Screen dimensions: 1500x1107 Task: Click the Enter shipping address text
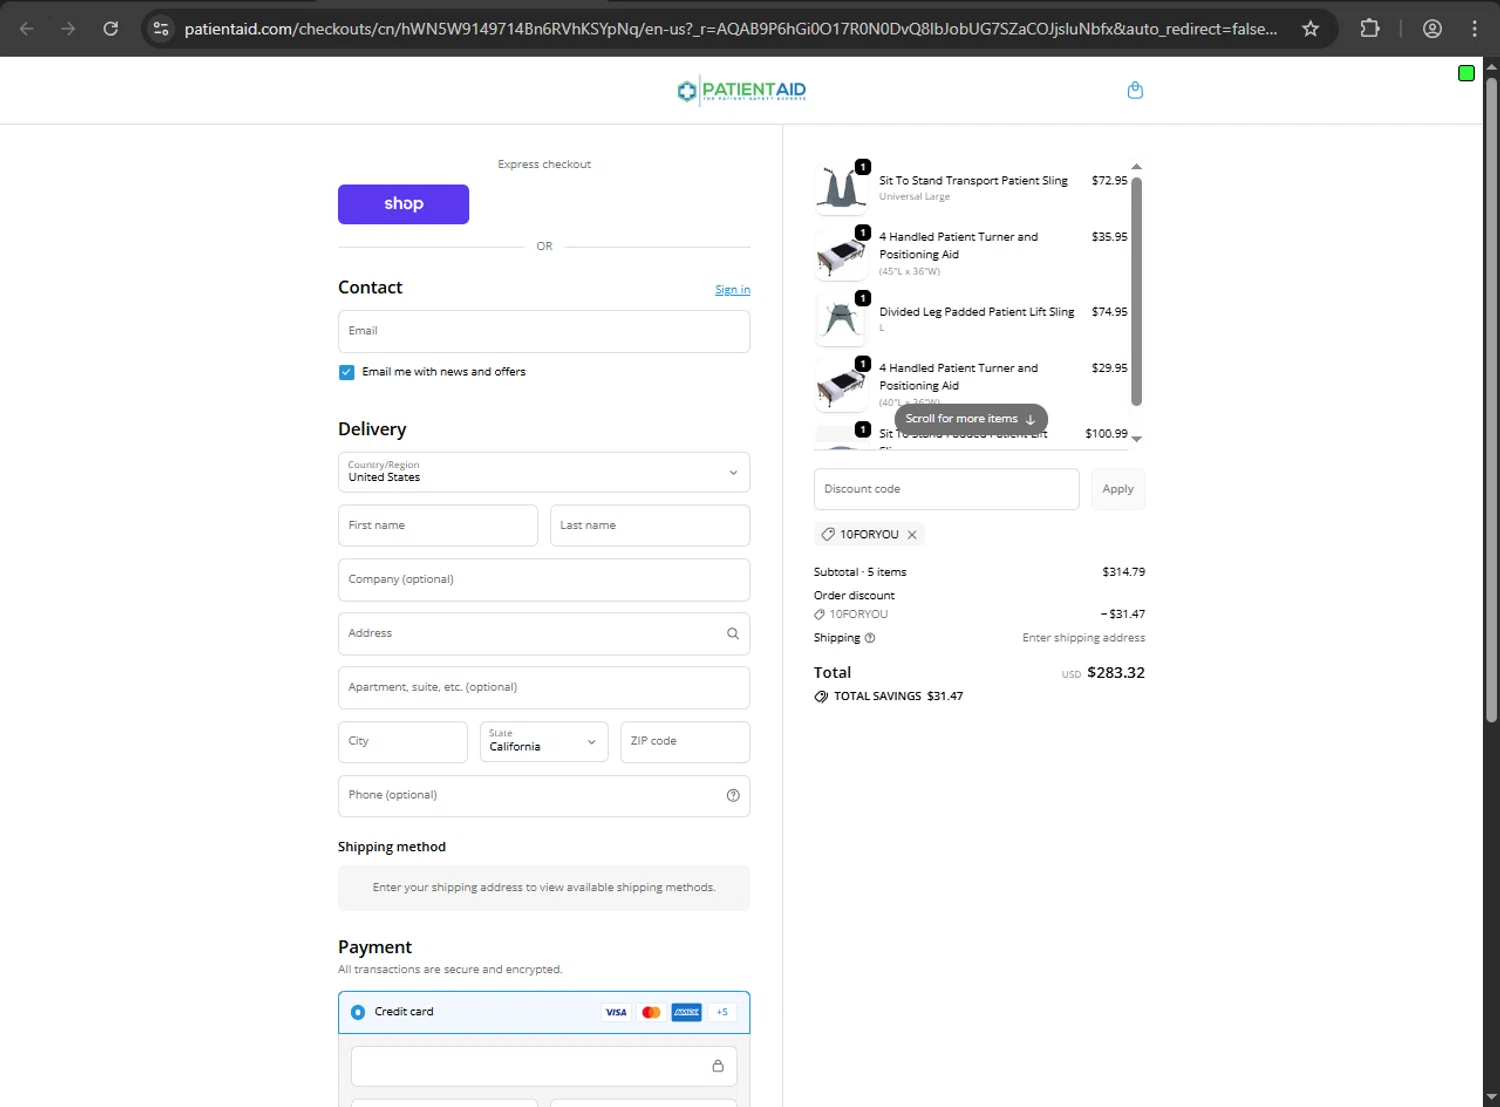point(1084,638)
